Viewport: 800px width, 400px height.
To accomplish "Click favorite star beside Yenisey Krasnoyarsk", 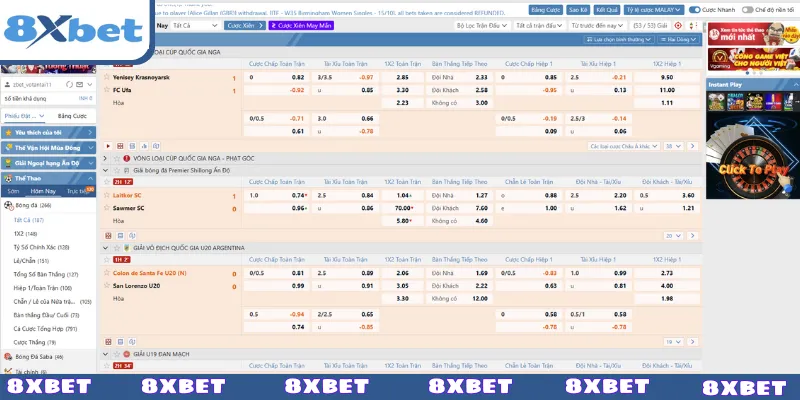I will click(x=108, y=76).
